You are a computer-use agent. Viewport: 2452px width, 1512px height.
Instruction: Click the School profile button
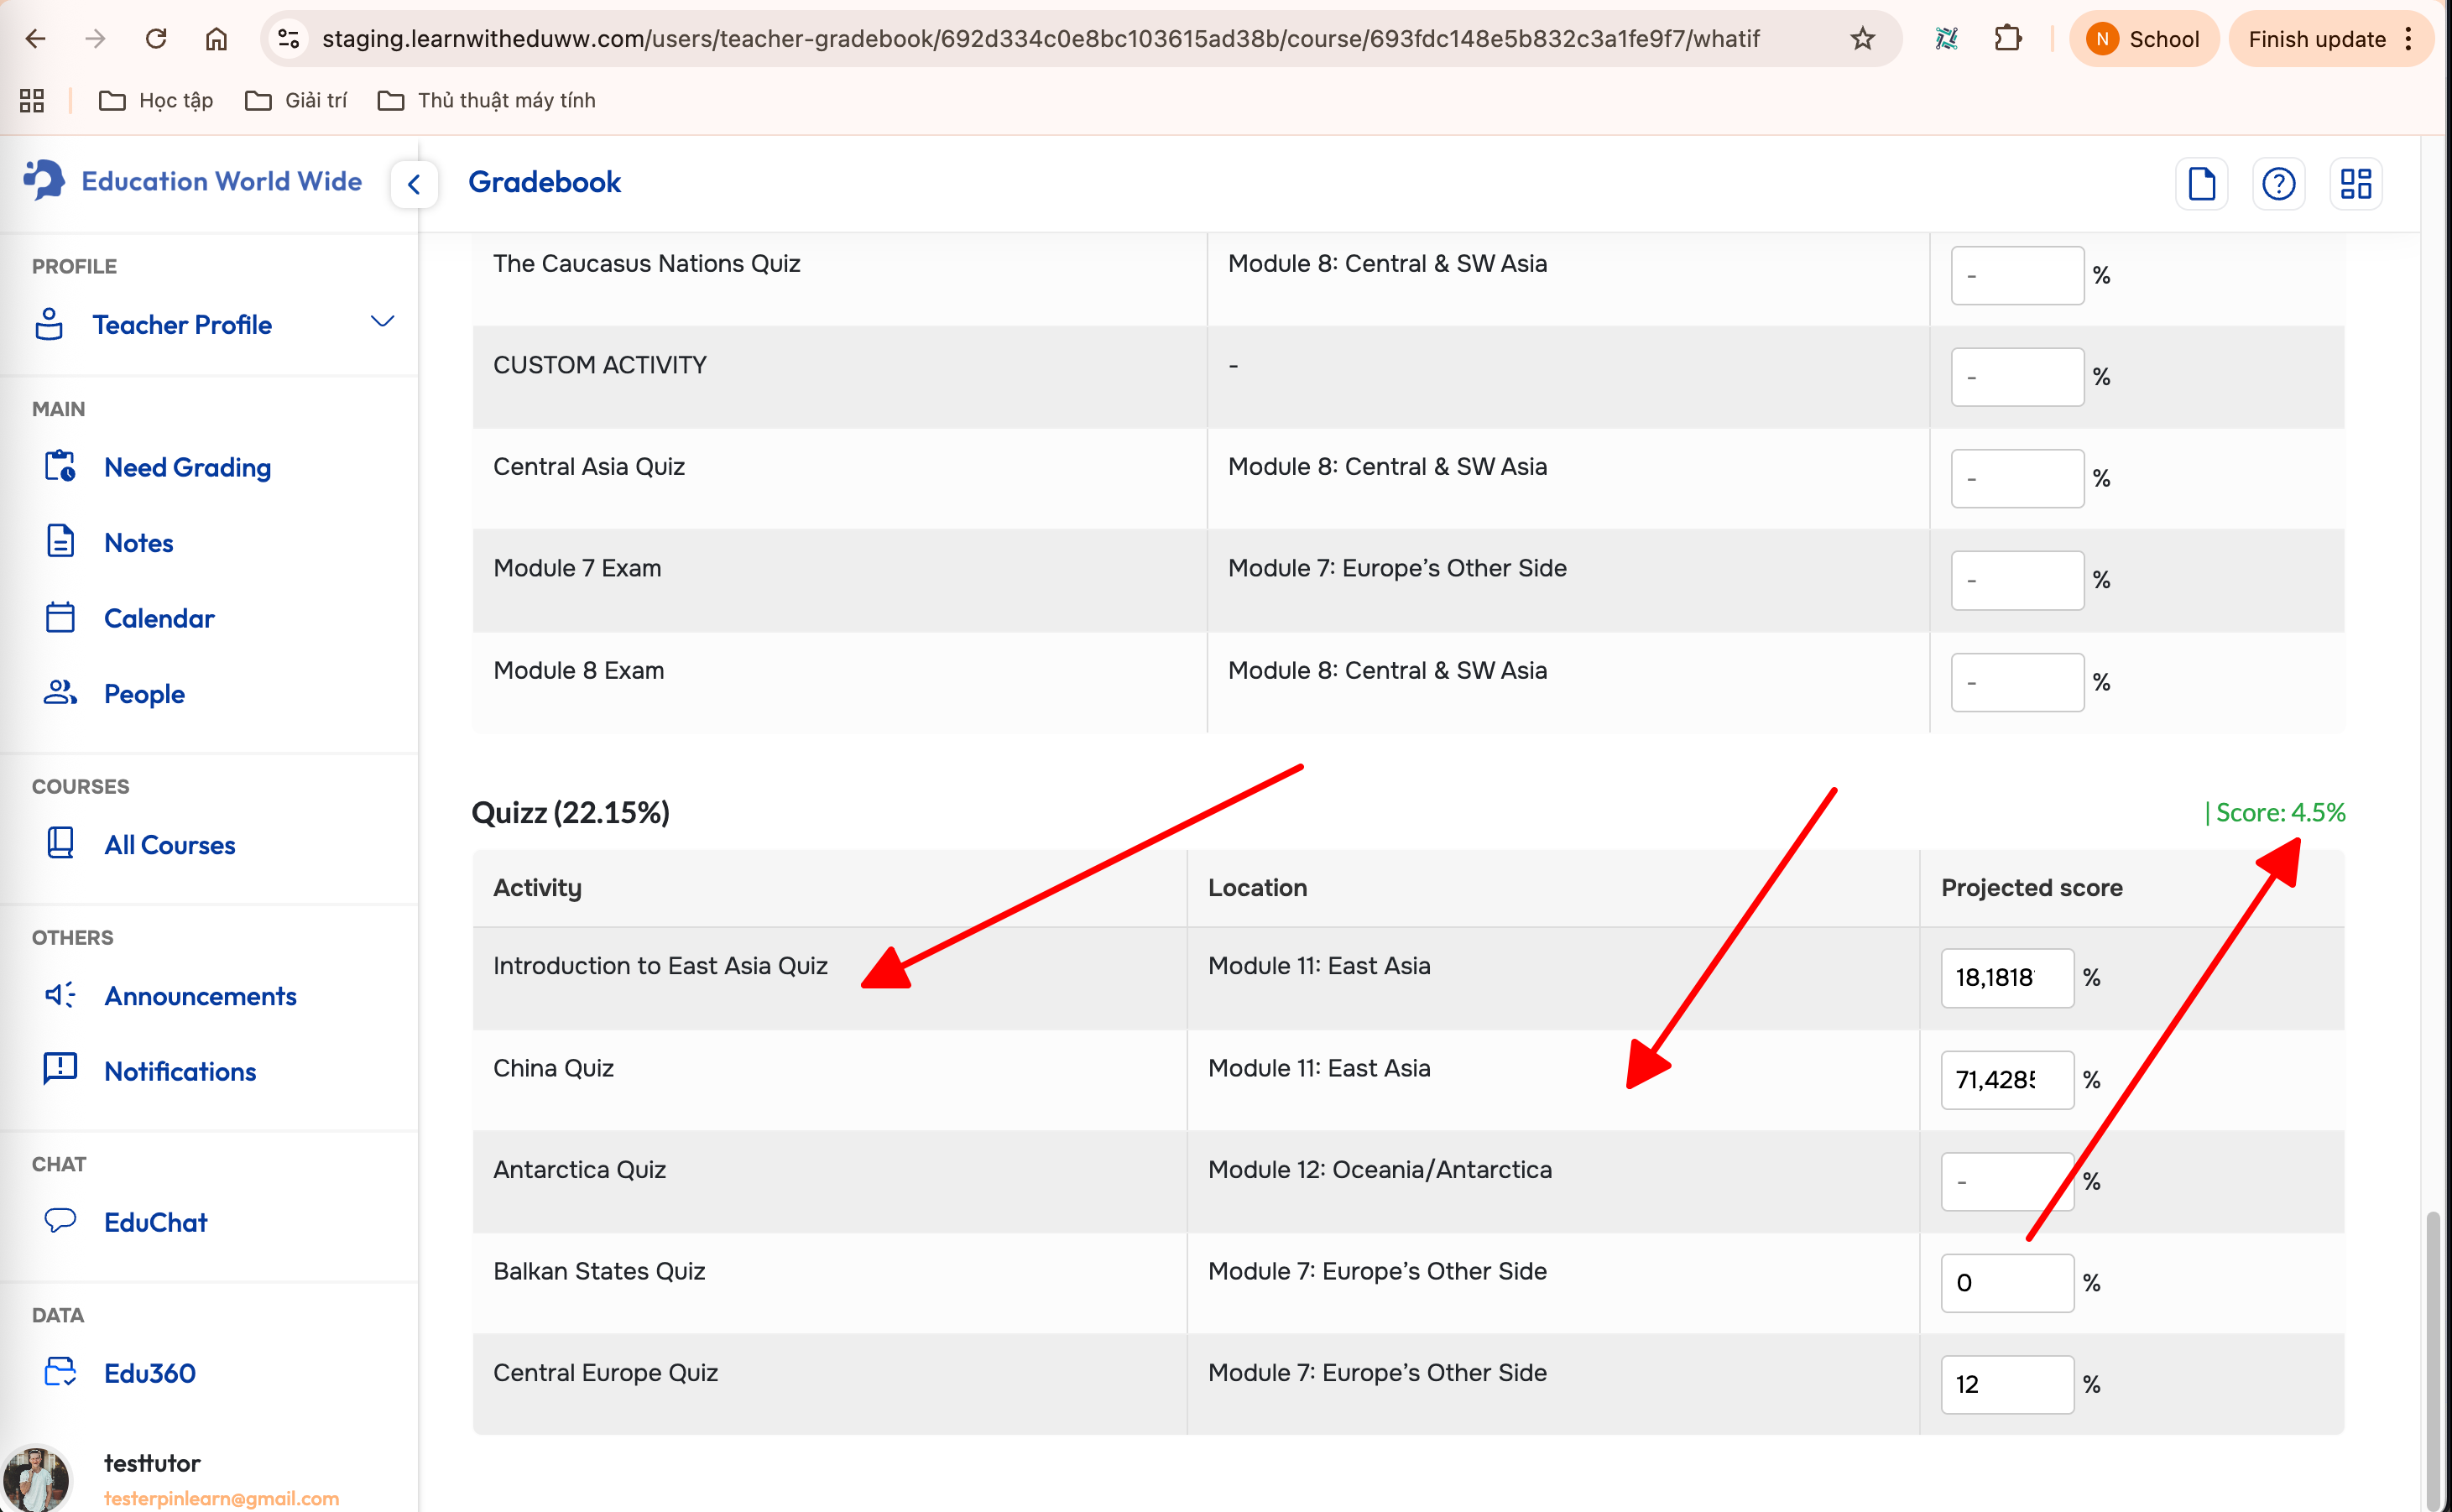coord(2143,39)
